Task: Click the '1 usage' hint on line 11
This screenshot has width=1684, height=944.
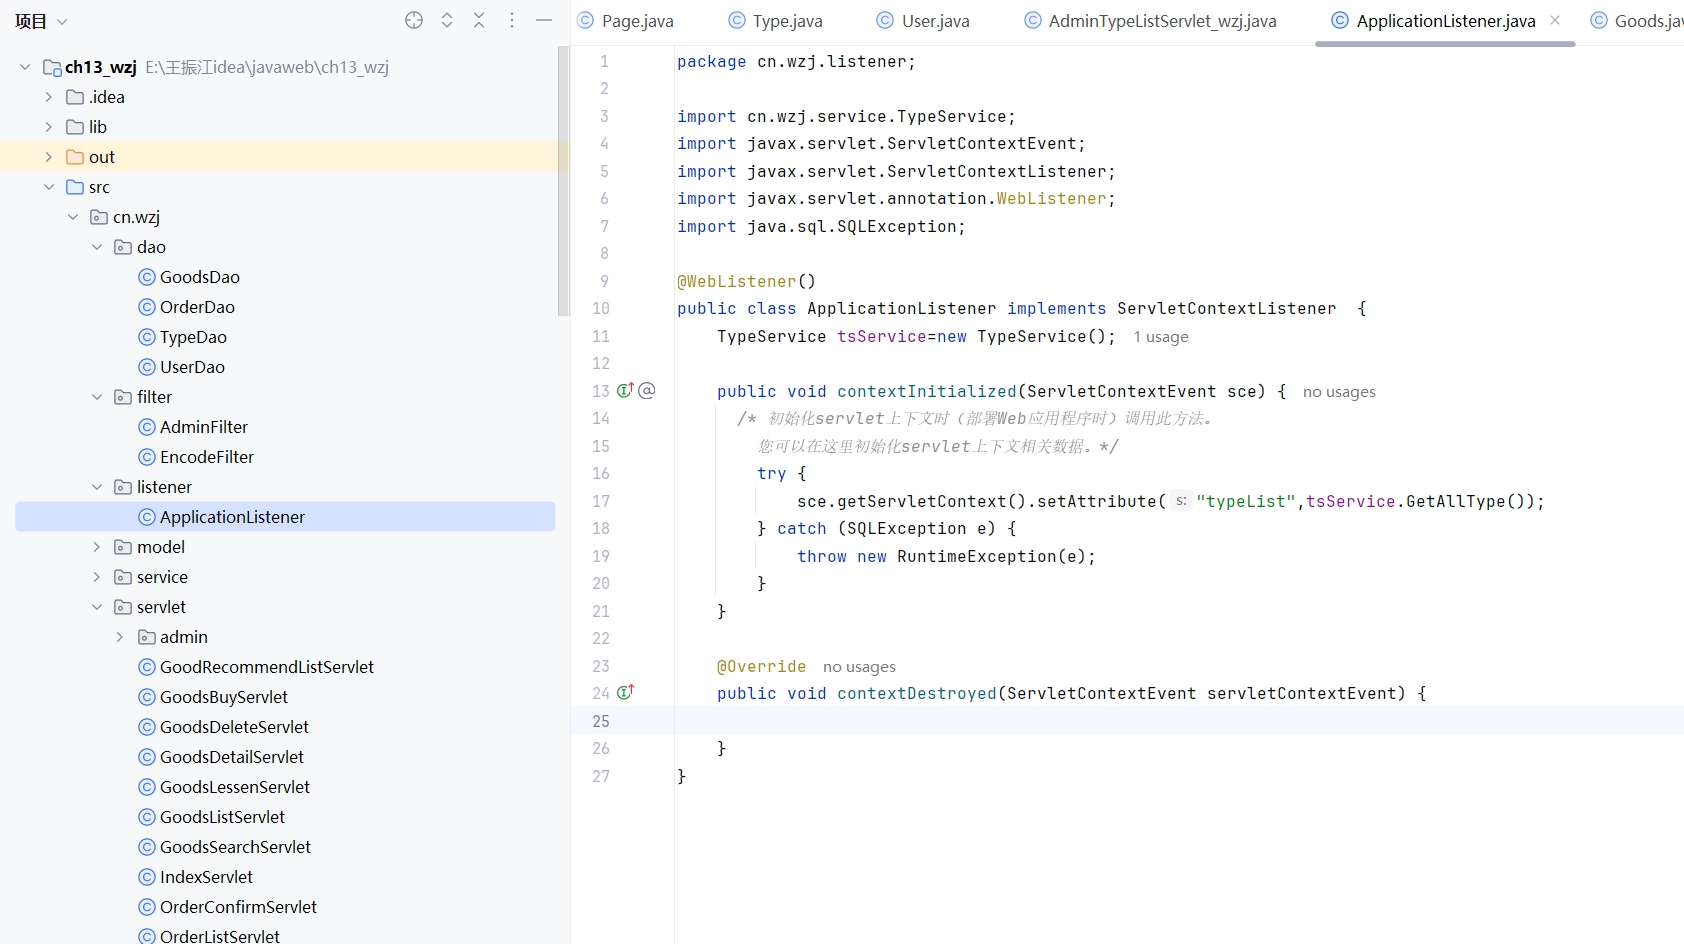Action: point(1160,337)
